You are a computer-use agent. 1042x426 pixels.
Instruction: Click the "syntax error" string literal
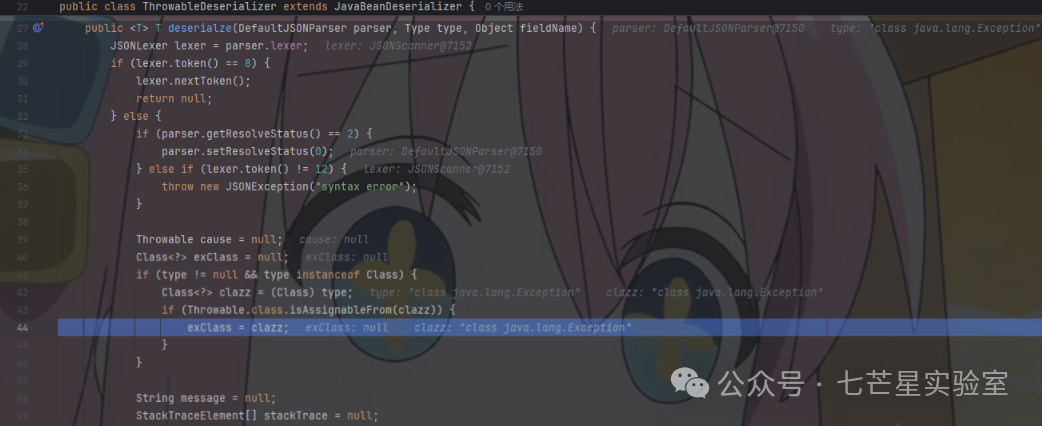(x=360, y=187)
